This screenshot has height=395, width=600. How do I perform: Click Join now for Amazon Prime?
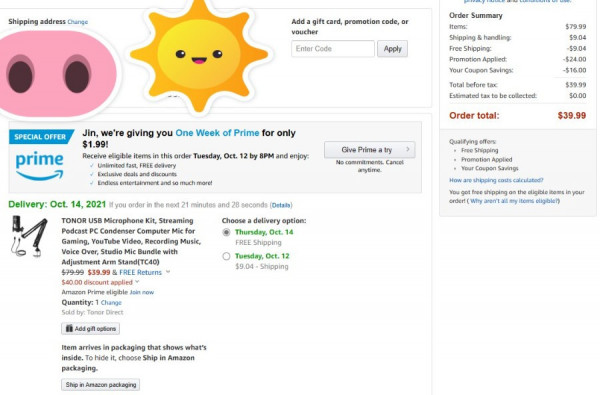(x=142, y=292)
